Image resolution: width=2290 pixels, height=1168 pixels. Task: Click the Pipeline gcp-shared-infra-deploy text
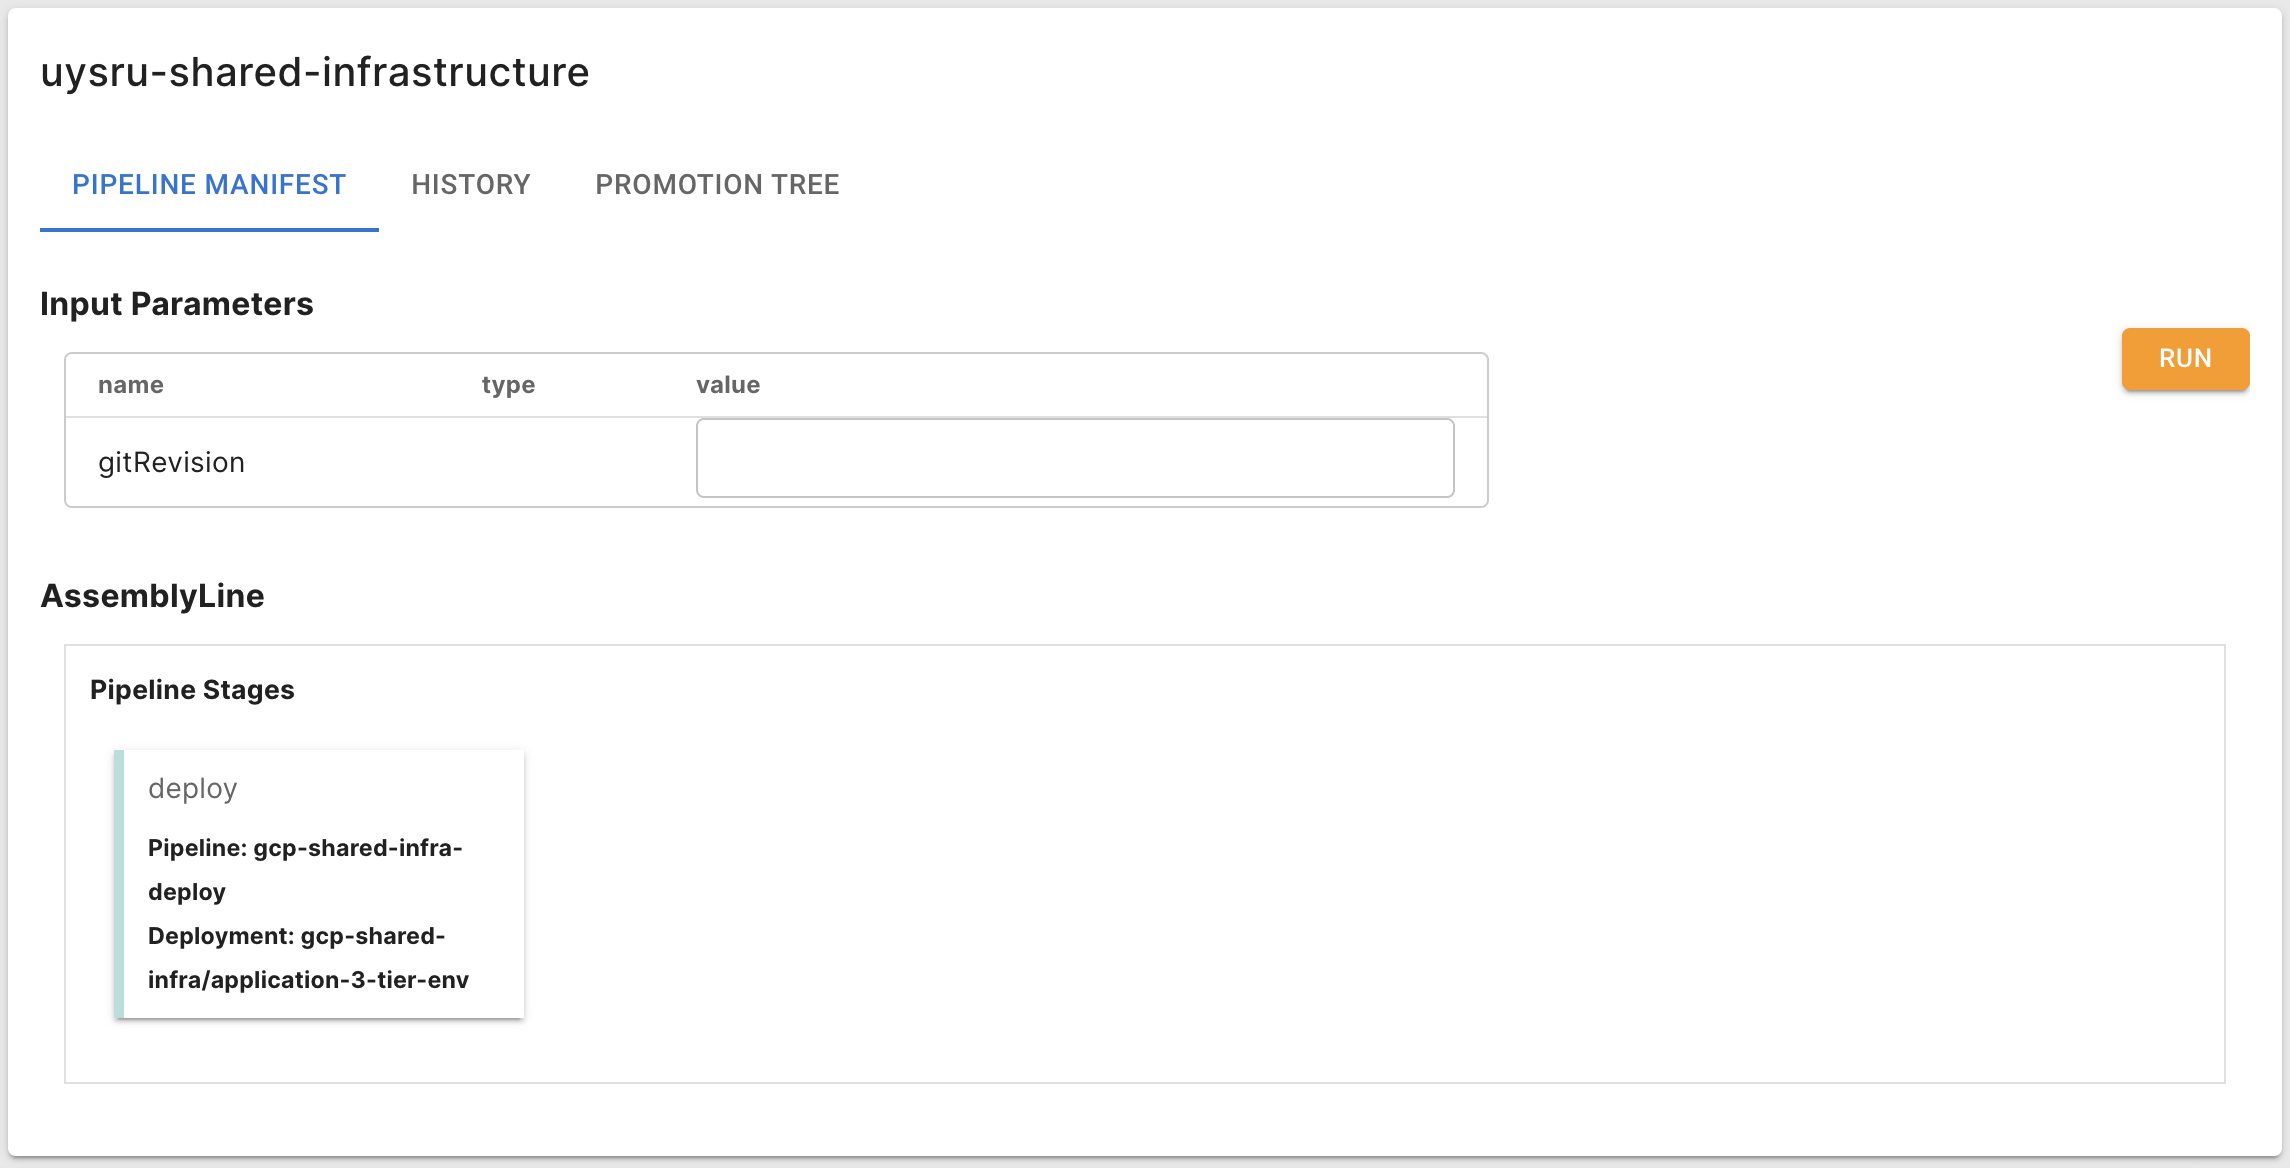(304, 869)
